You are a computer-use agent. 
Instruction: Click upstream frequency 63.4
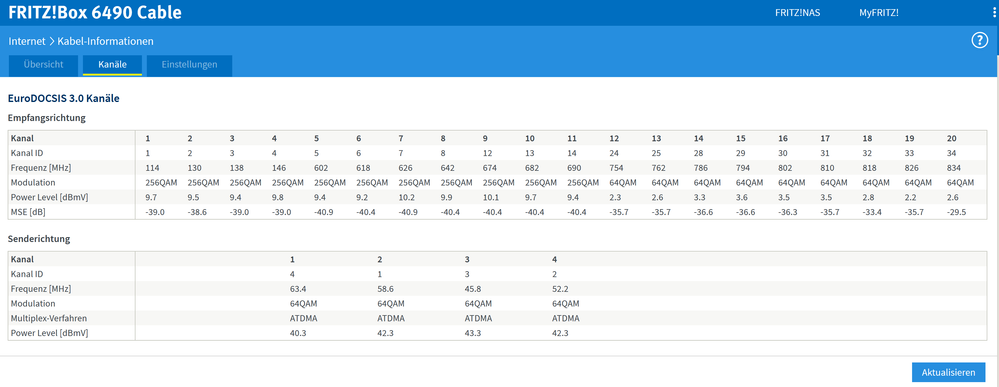click(297, 289)
